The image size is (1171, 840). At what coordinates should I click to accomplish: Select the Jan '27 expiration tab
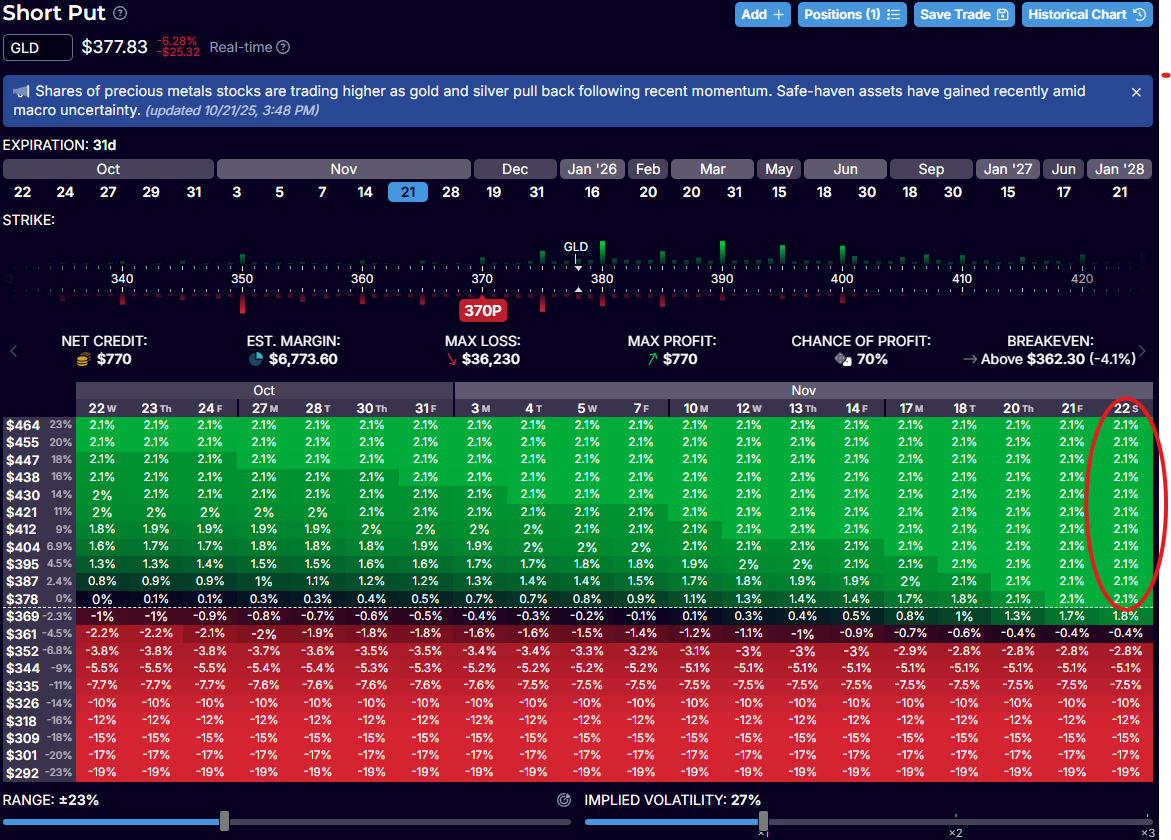click(1007, 168)
